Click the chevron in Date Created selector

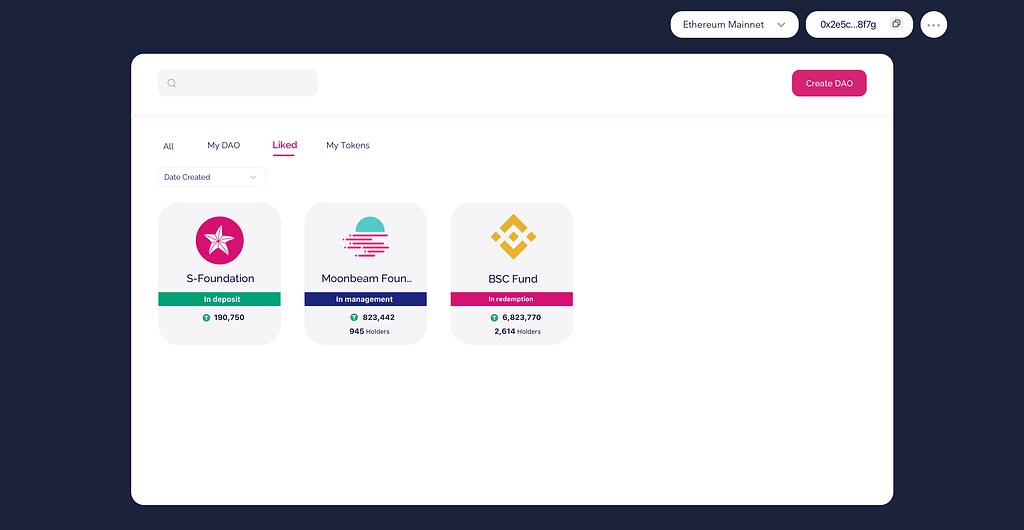tap(253, 177)
